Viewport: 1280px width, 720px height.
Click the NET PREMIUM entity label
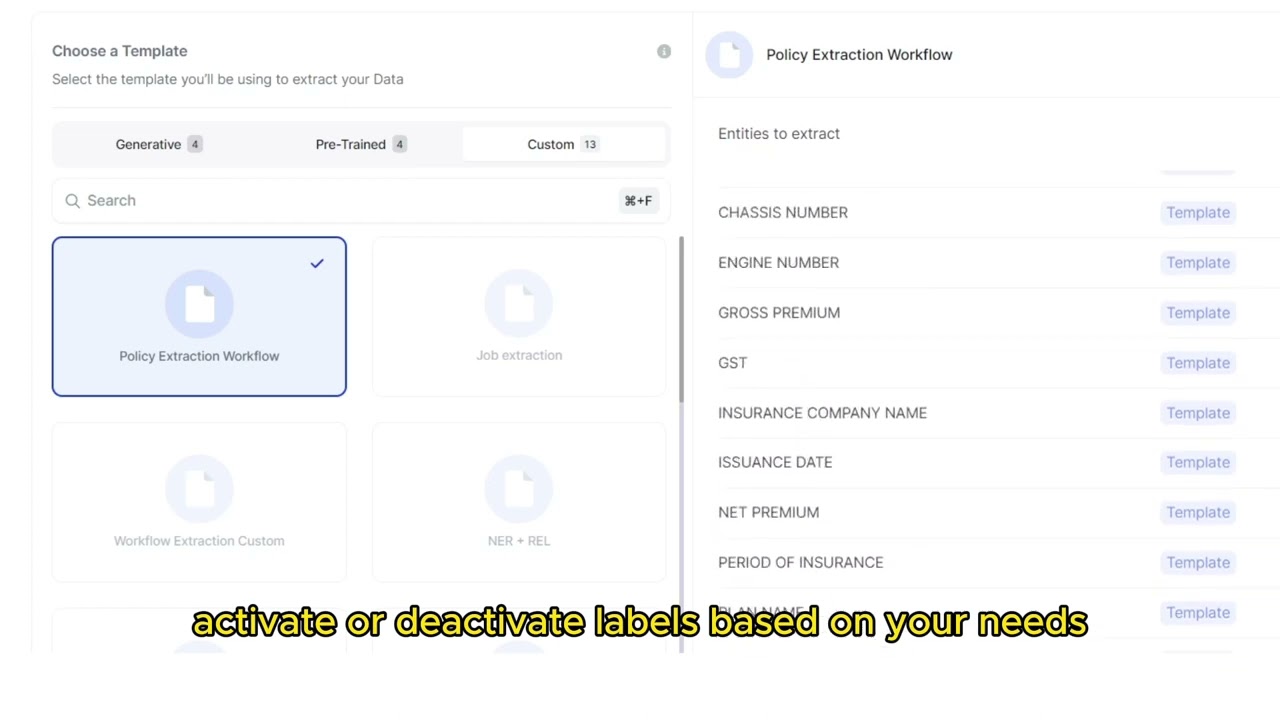tap(768, 512)
